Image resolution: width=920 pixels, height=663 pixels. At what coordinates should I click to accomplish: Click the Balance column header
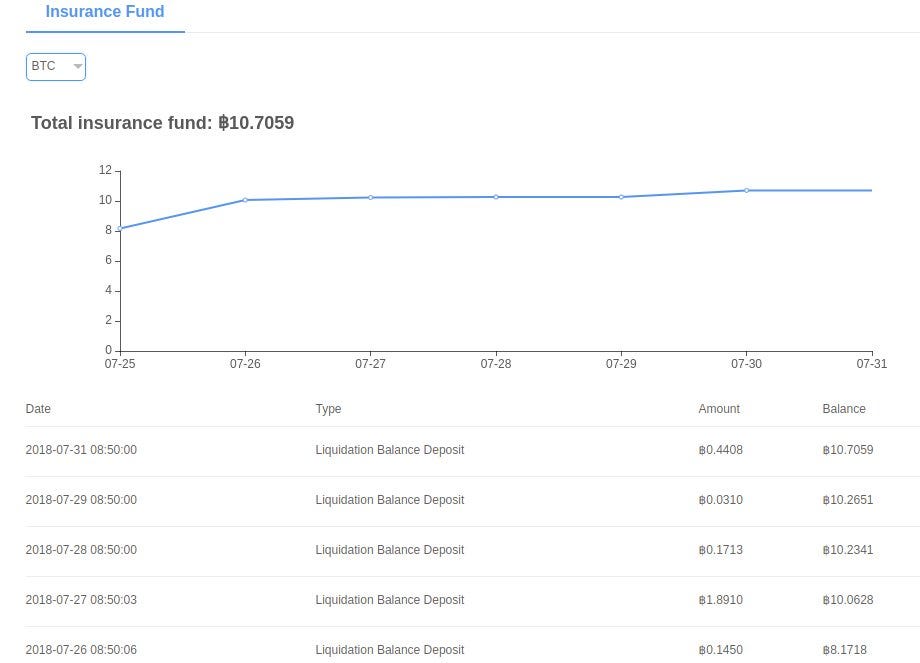844,409
